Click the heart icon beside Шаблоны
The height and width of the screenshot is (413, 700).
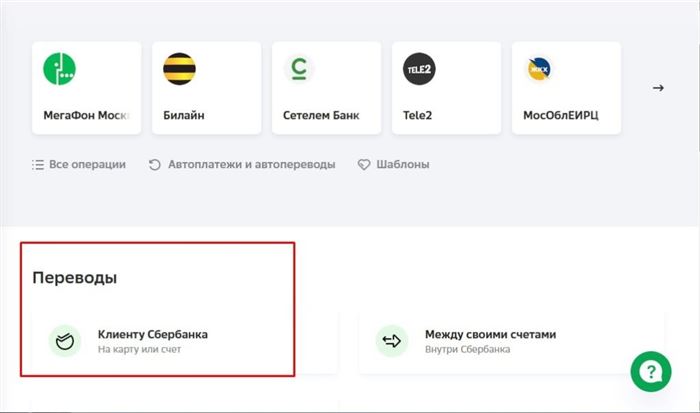point(364,165)
